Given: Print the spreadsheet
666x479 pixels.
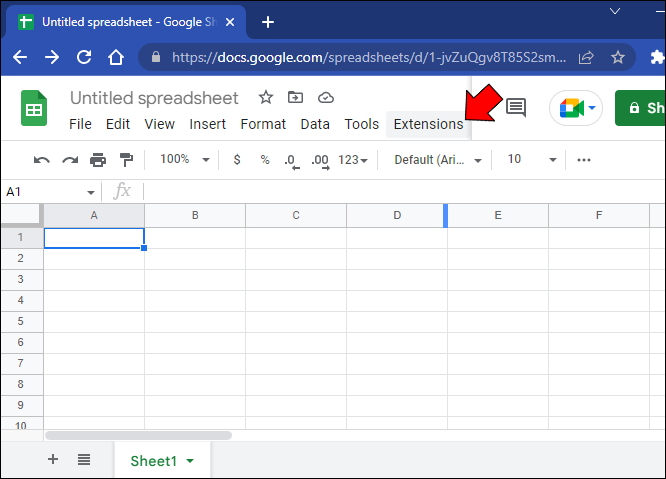Looking at the screenshot, I should [98, 160].
